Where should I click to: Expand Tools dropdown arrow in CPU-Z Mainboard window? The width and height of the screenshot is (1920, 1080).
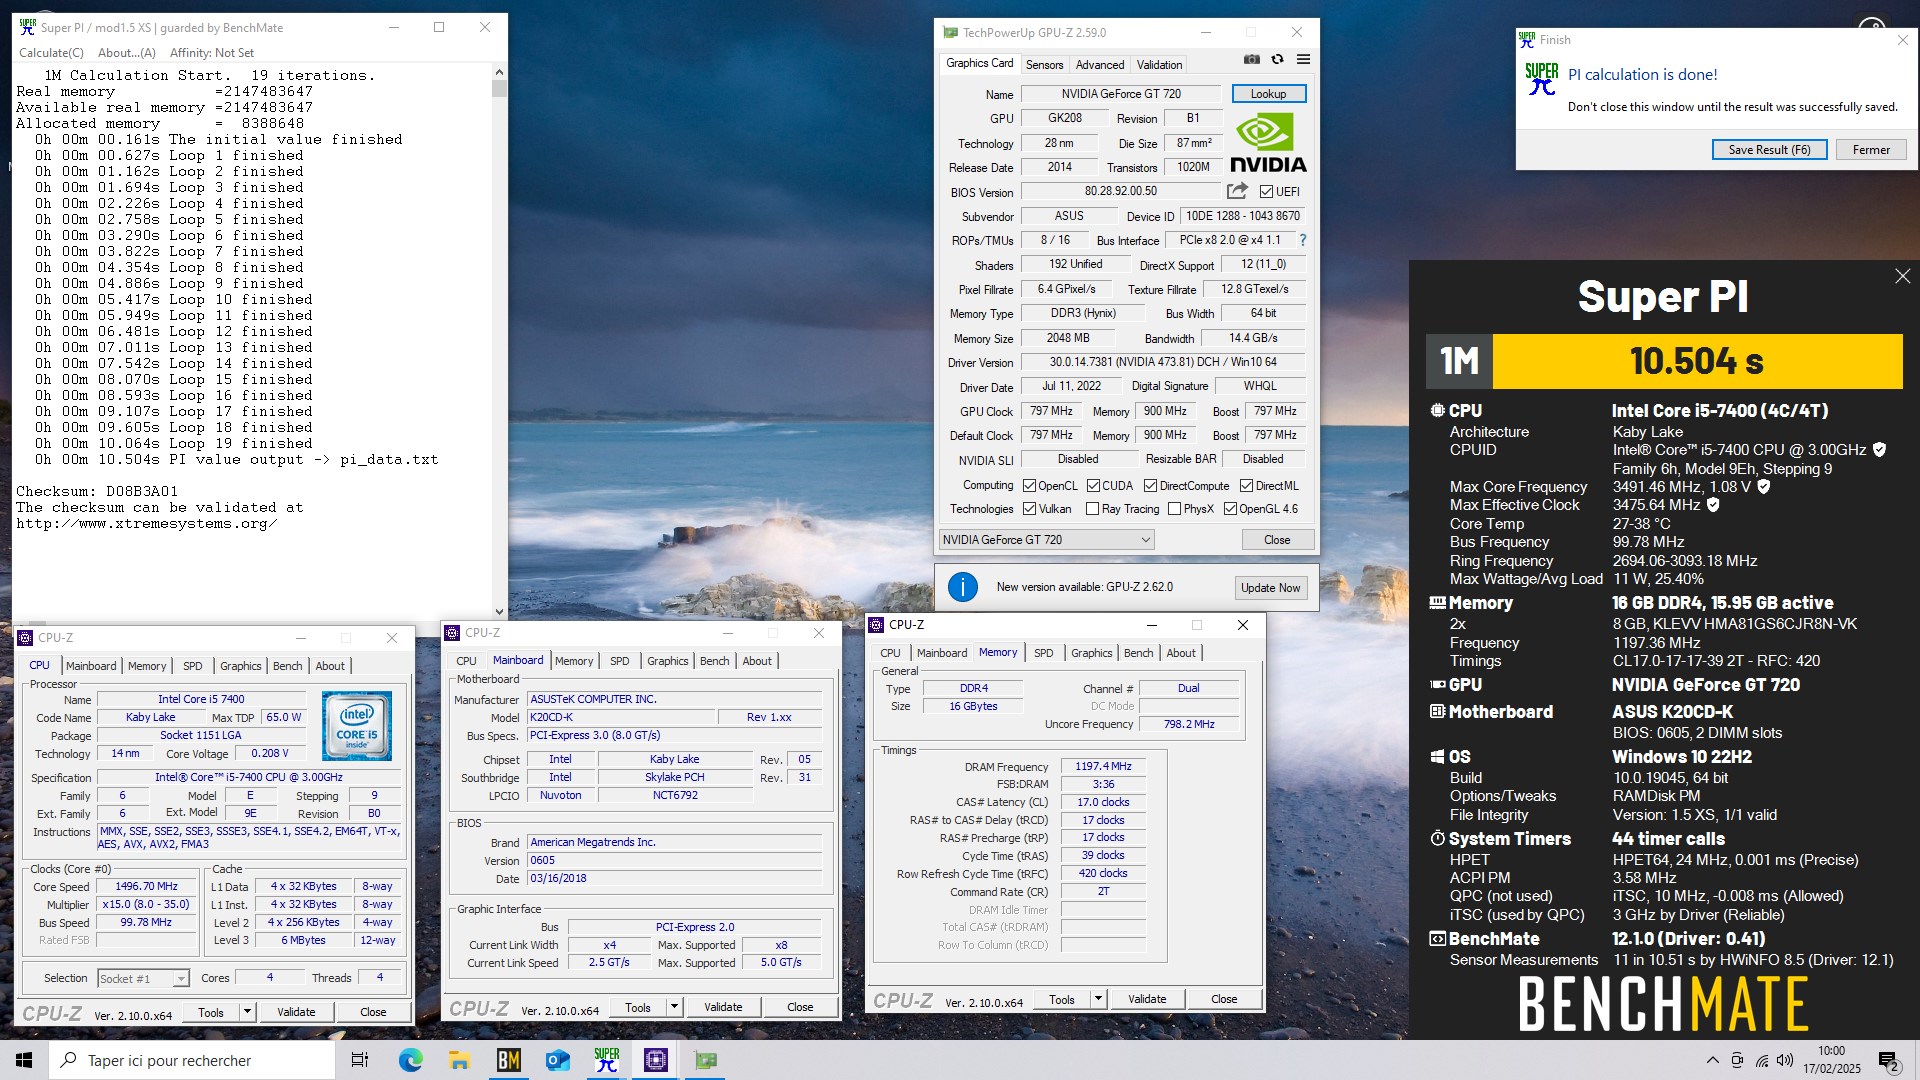click(x=674, y=1007)
